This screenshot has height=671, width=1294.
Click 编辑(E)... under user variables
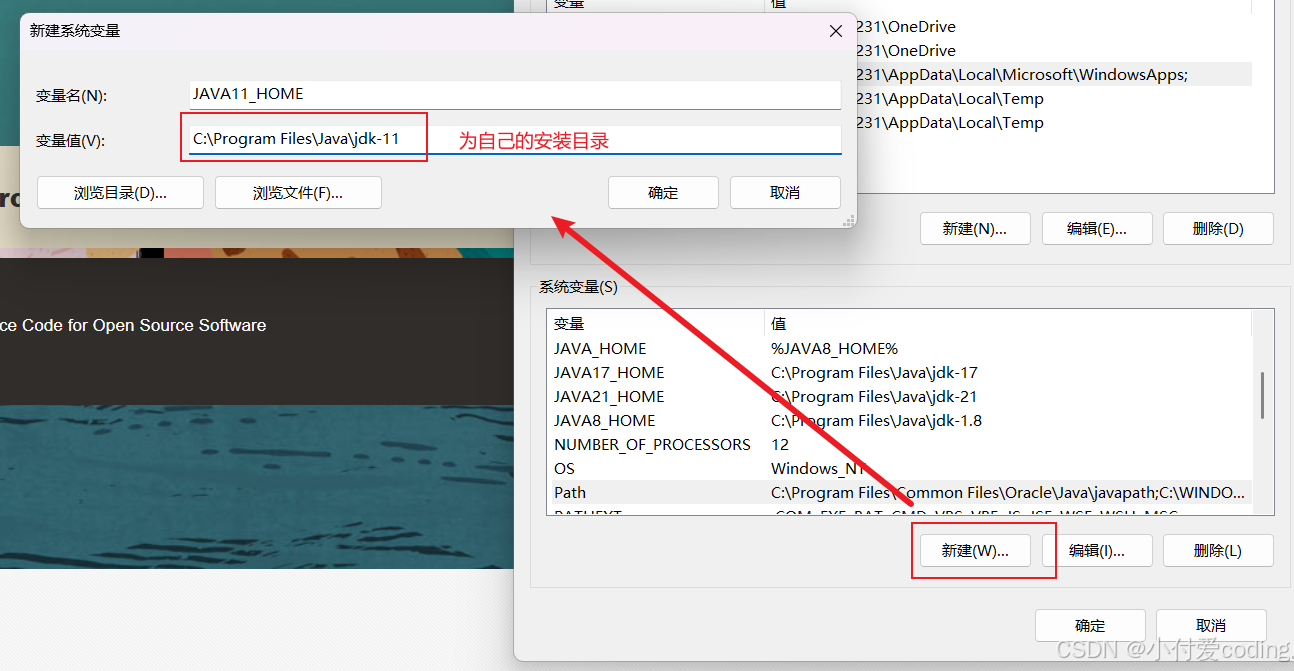pyautogui.click(x=1097, y=228)
